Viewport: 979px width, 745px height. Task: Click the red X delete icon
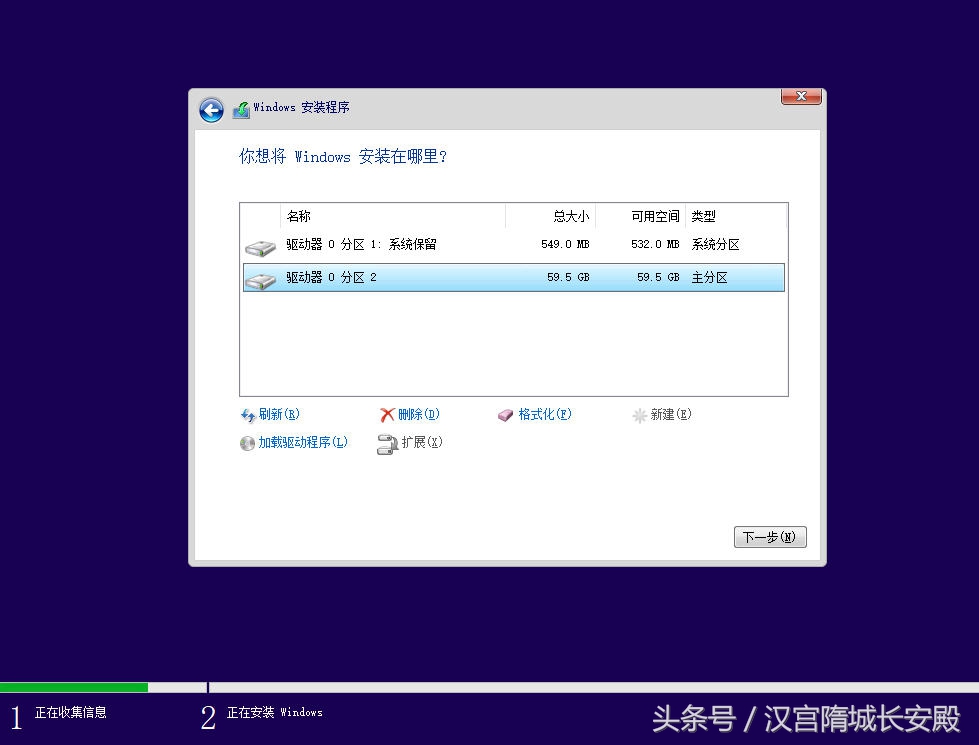(x=387, y=415)
